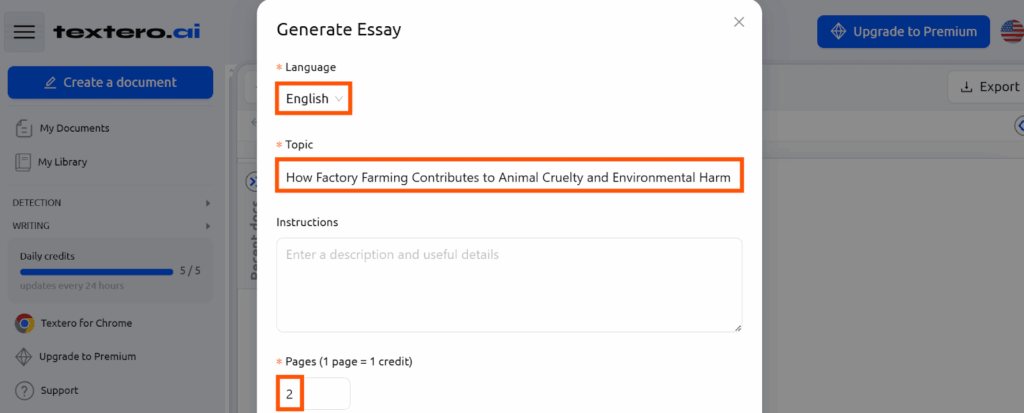The width and height of the screenshot is (1024, 413).
Task: Click Upgrade to Premium top button
Action: coord(903,31)
